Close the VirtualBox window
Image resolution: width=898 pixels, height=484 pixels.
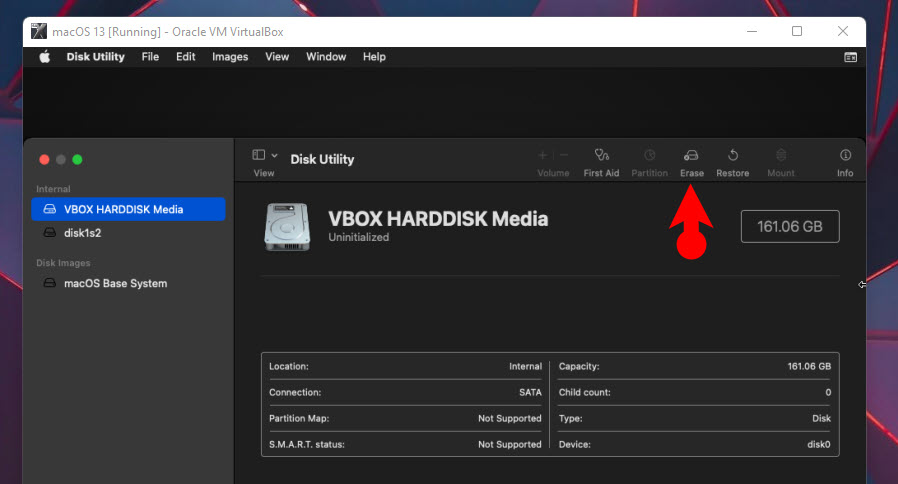point(842,32)
